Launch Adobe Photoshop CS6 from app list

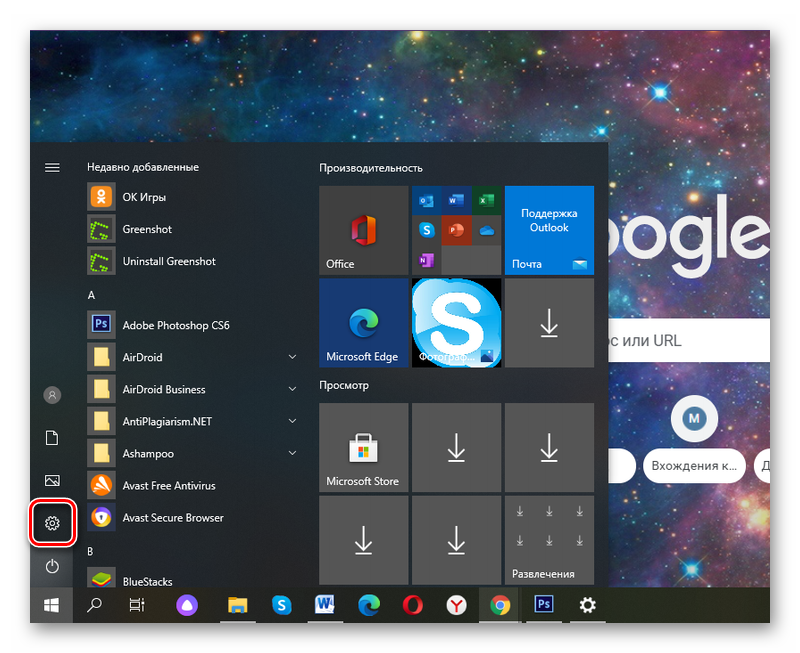pos(175,325)
